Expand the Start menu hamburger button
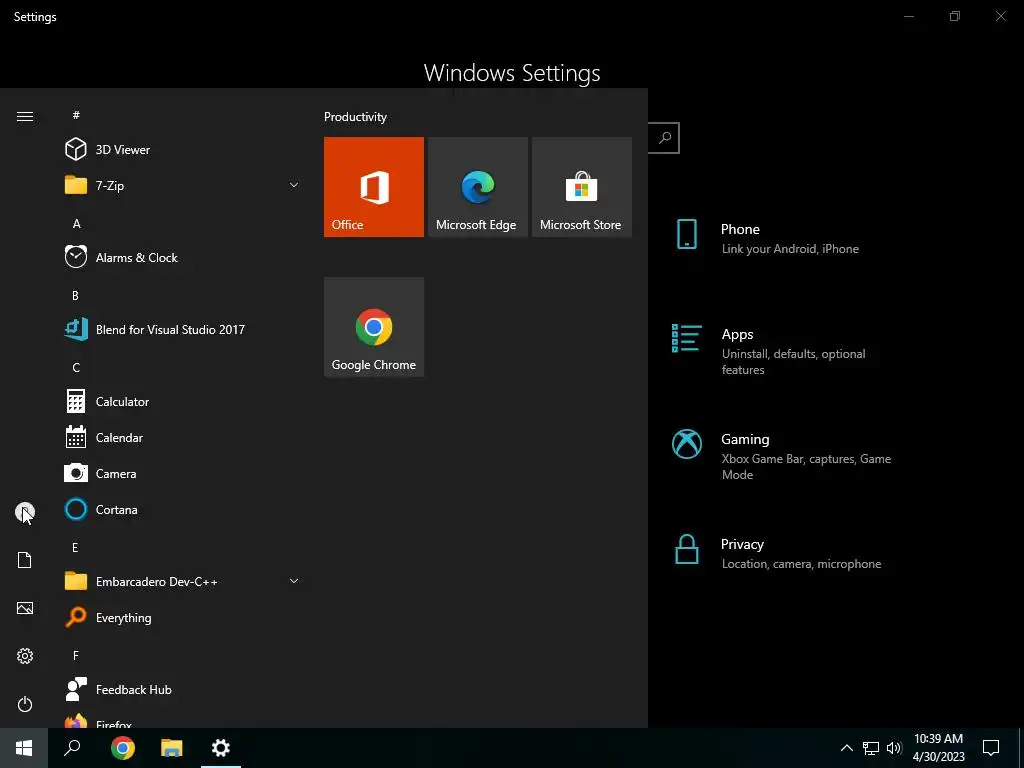 click(x=25, y=116)
